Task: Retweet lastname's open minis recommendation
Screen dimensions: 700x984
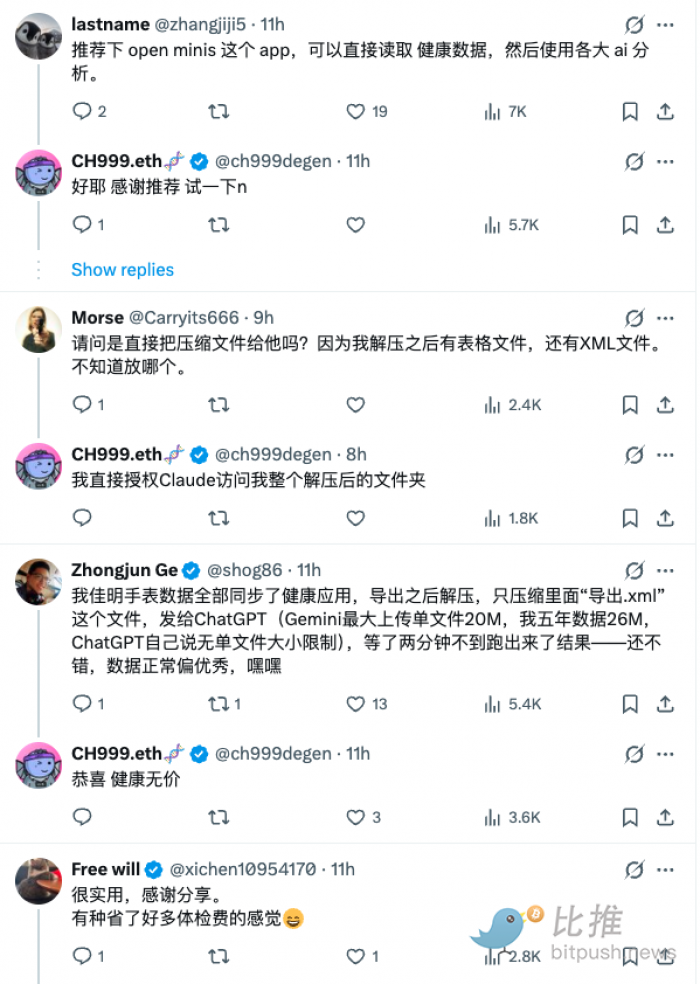Action: click(218, 112)
